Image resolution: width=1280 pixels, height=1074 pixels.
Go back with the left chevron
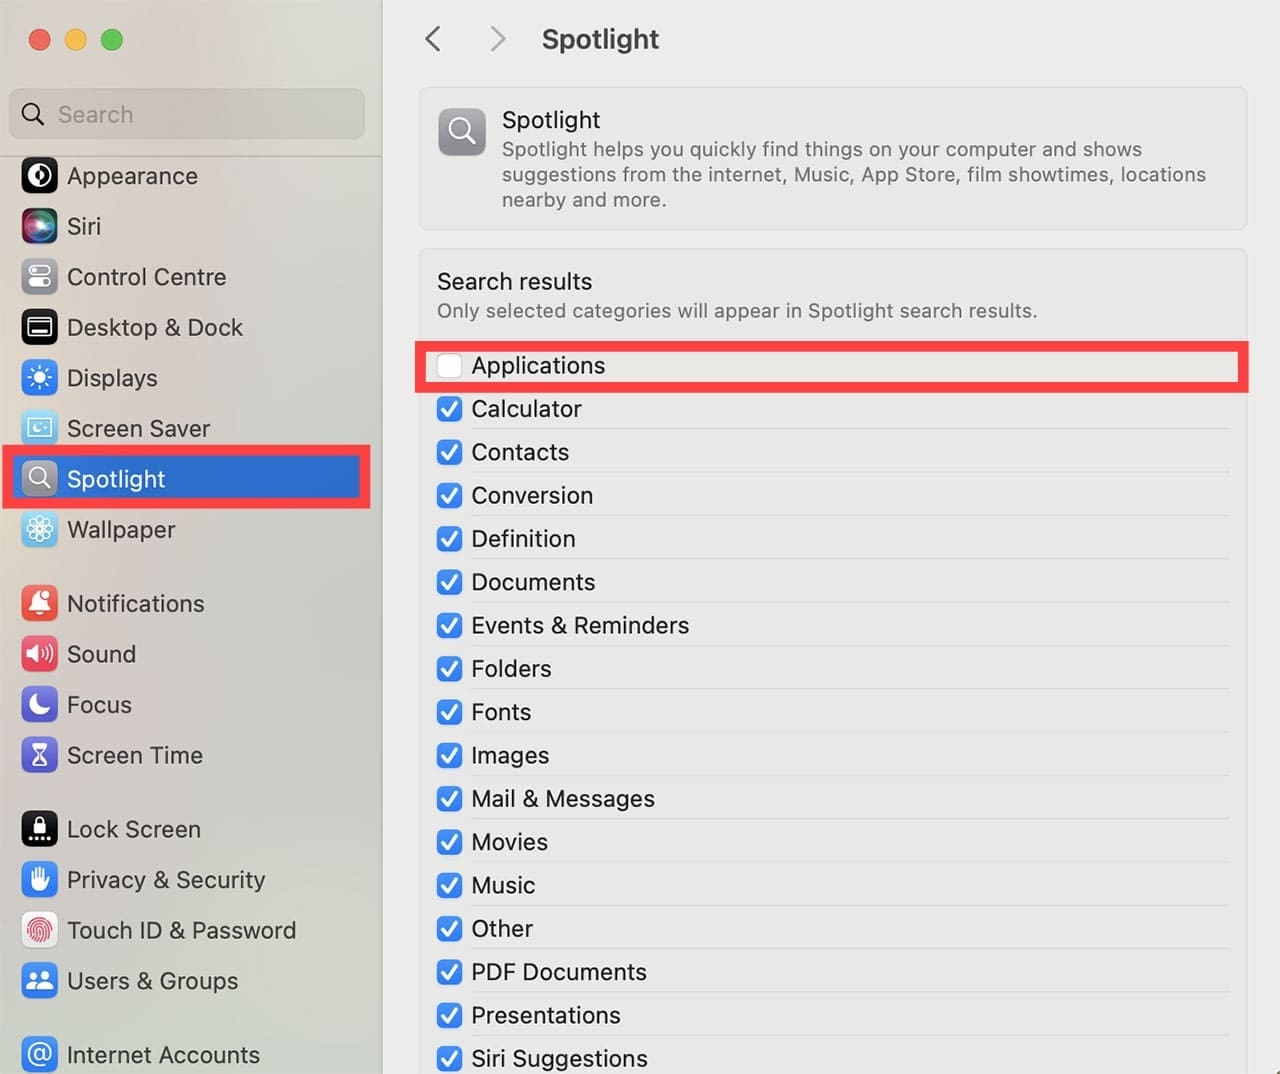(433, 39)
